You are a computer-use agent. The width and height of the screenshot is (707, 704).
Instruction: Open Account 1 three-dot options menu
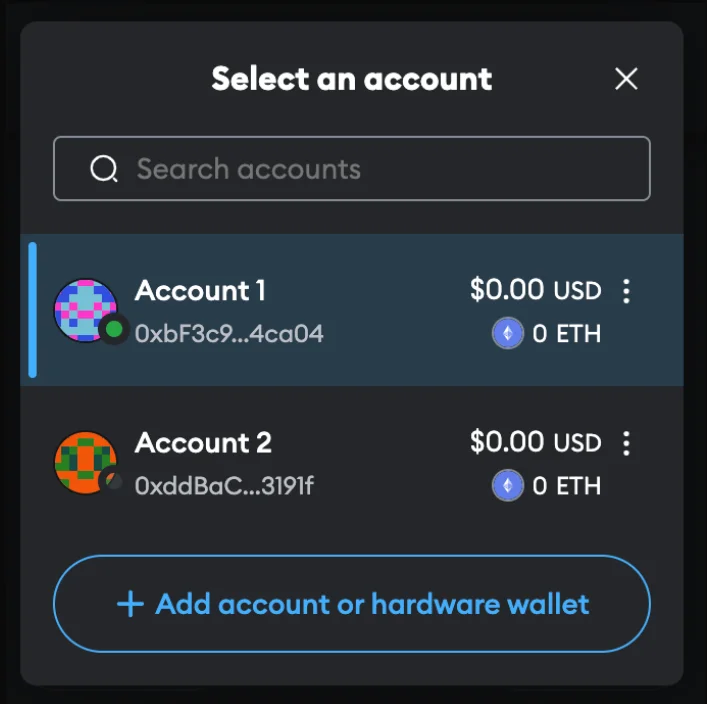[626, 291]
